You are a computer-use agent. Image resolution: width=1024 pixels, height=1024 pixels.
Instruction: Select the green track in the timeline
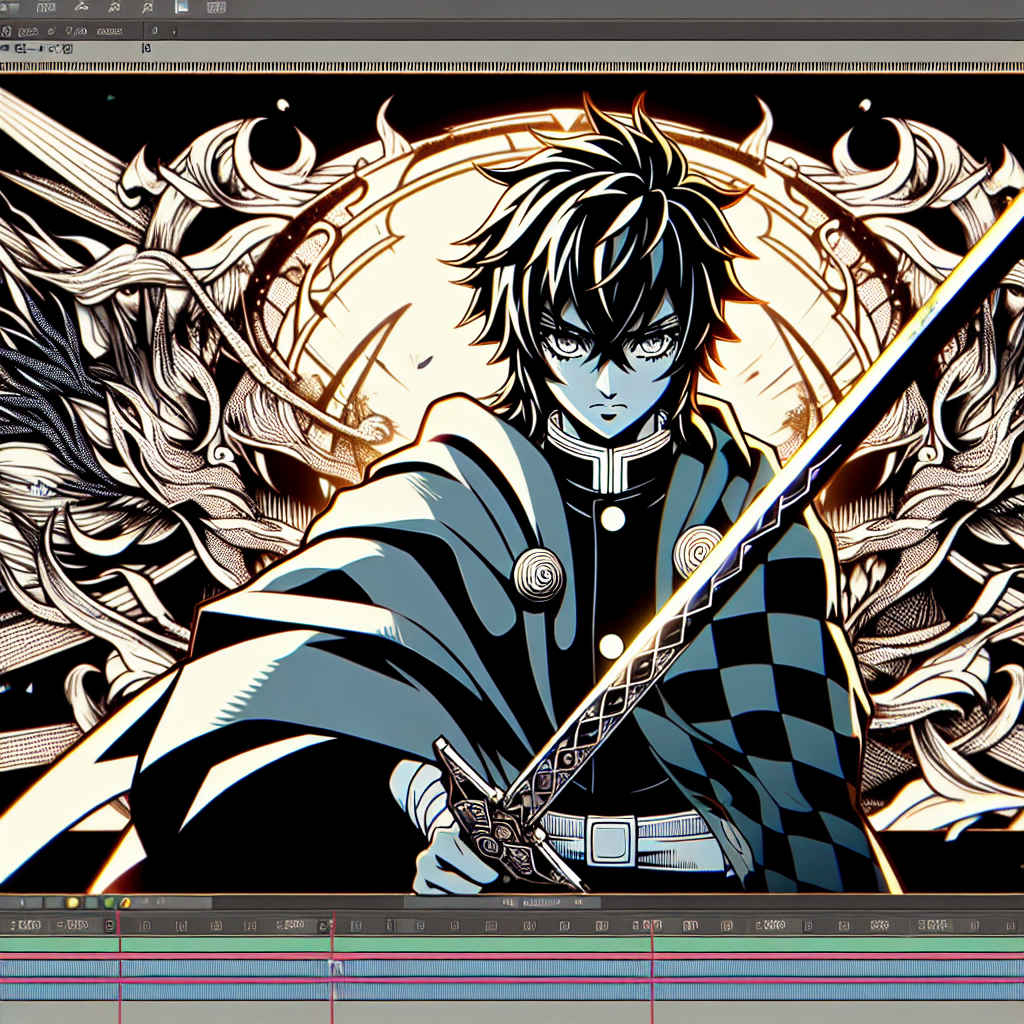512,944
